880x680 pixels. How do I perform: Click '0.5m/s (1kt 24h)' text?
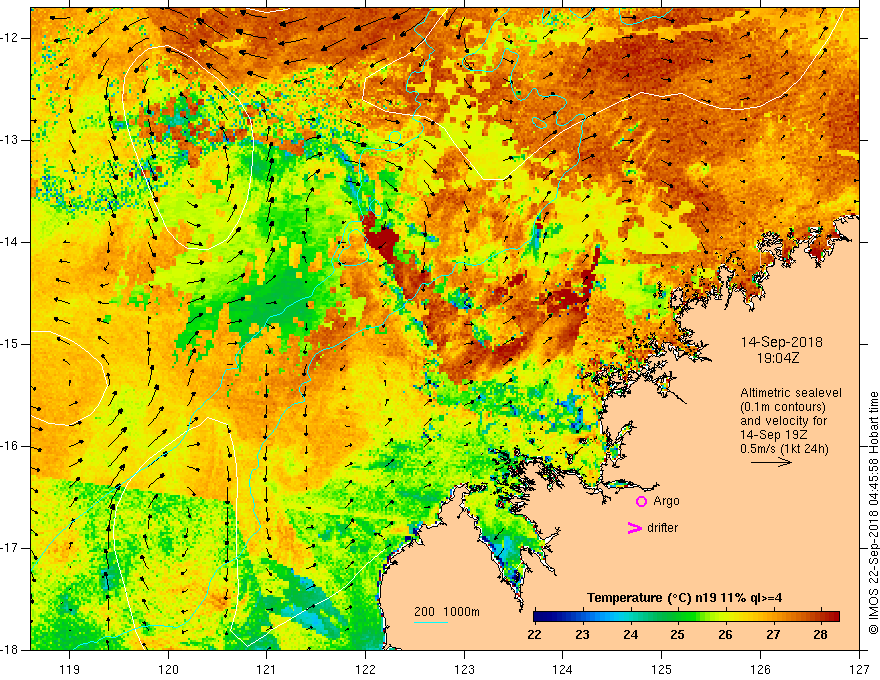point(784,449)
